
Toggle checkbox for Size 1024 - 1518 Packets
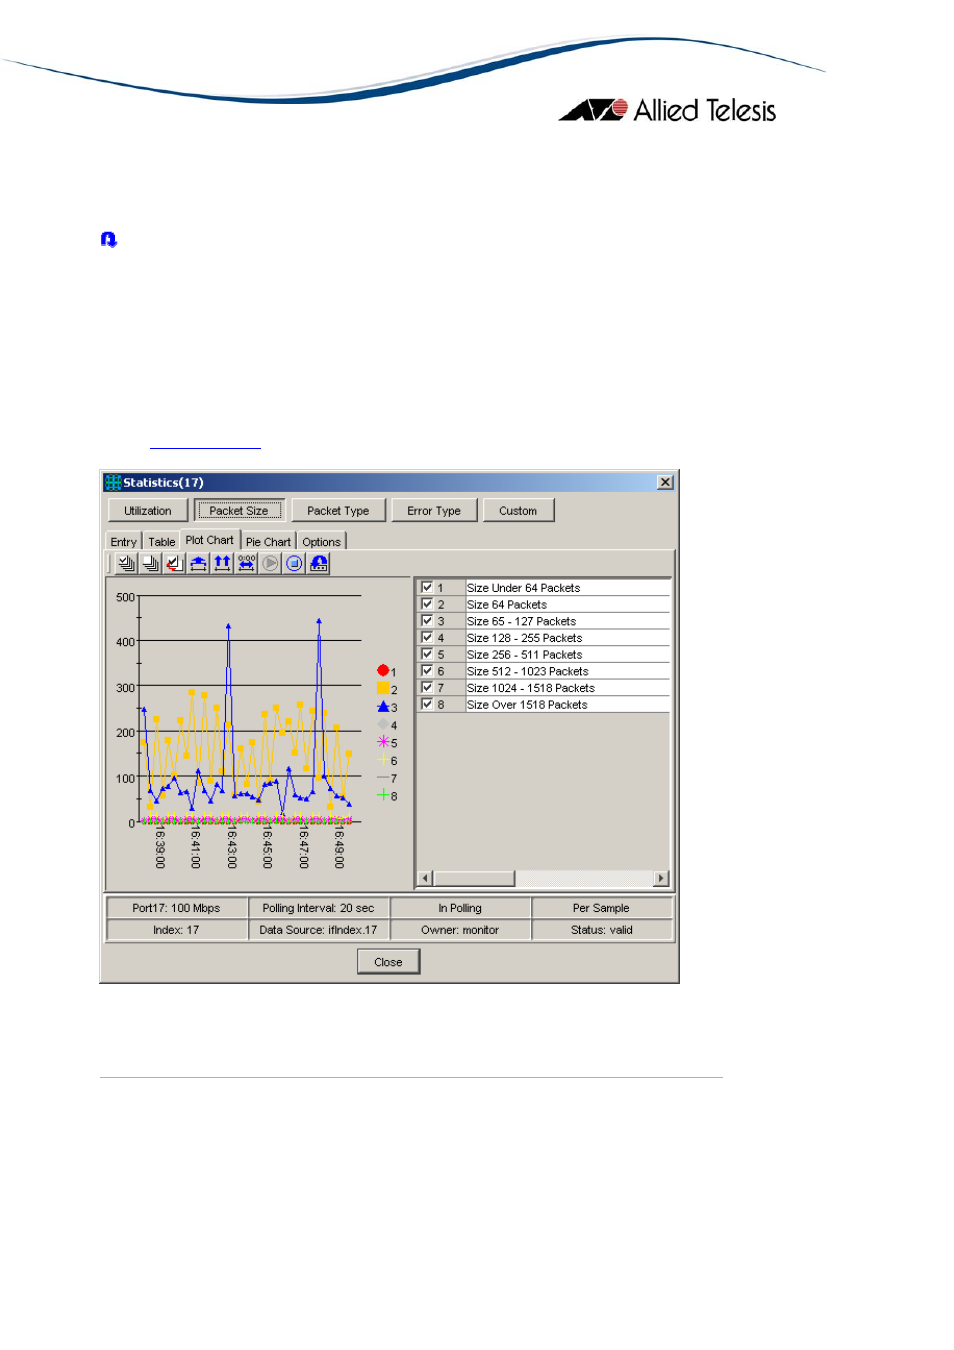[427, 688]
